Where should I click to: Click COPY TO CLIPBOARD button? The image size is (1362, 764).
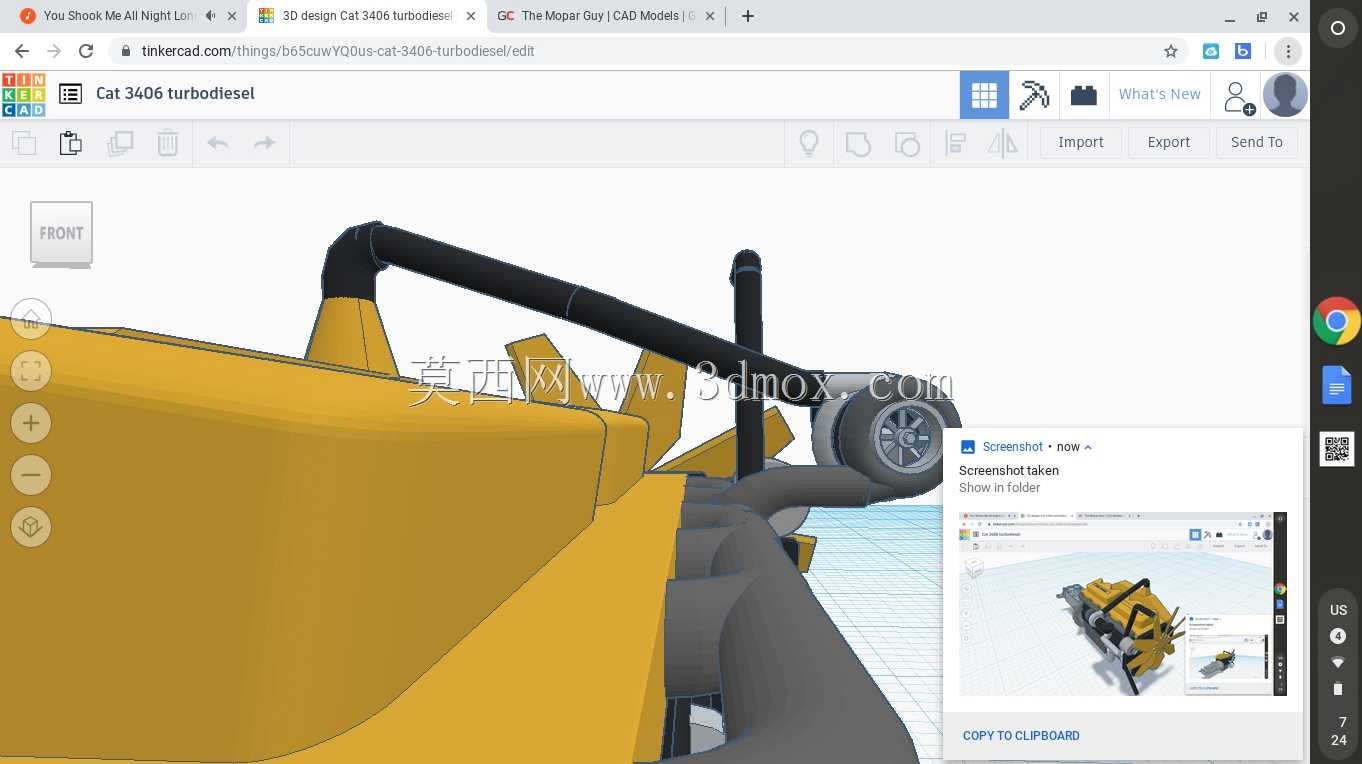(x=1021, y=735)
